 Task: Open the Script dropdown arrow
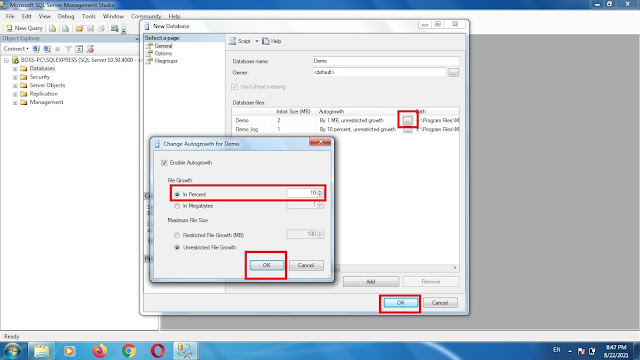pos(257,41)
